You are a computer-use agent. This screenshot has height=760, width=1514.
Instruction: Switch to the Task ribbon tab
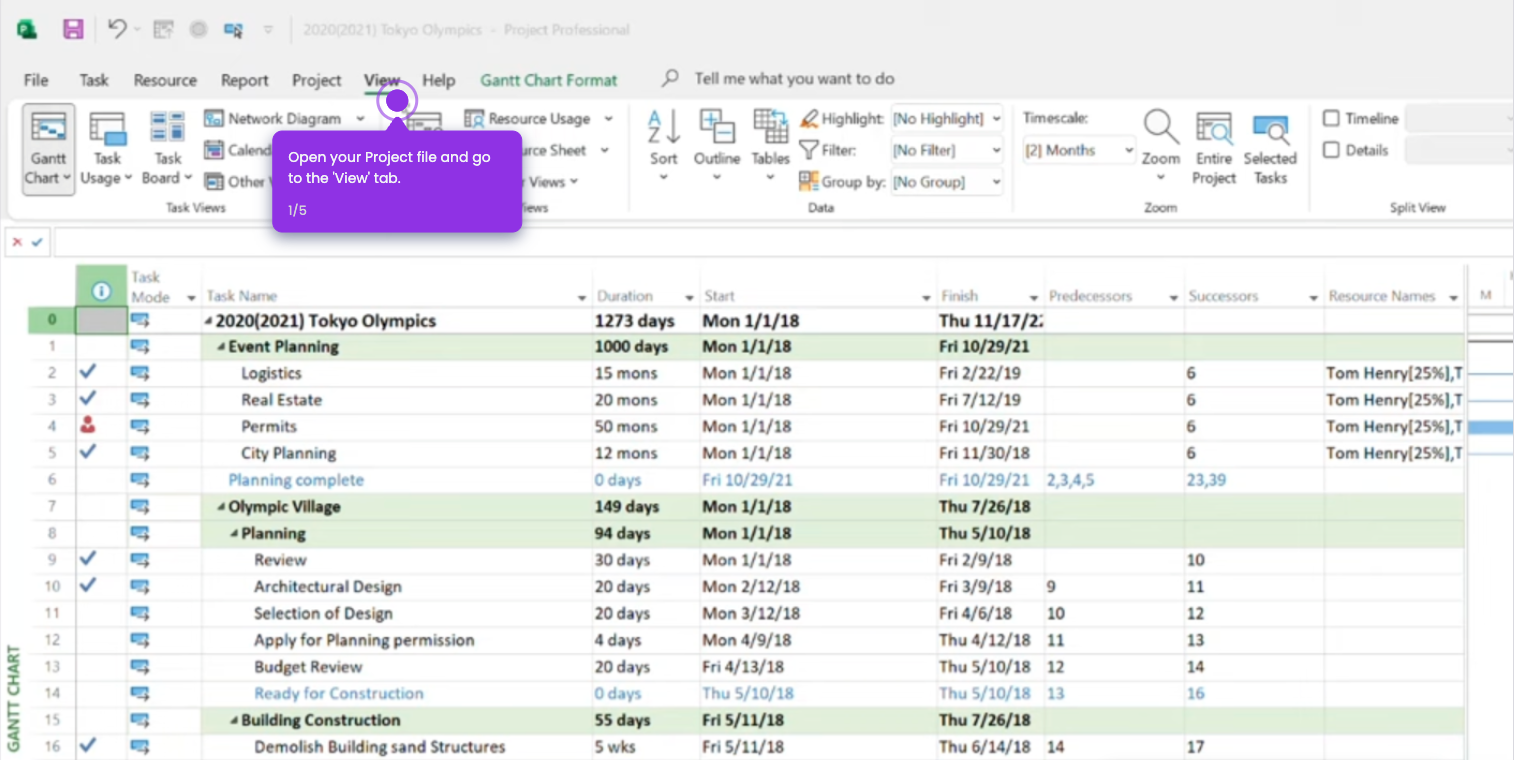point(94,80)
